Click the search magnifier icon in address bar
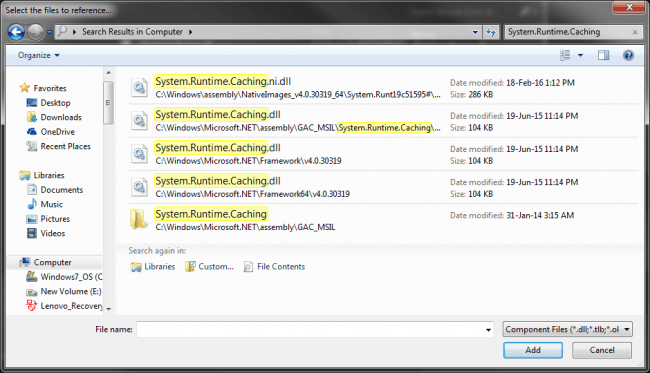The image size is (650, 373). click(x=62, y=31)
